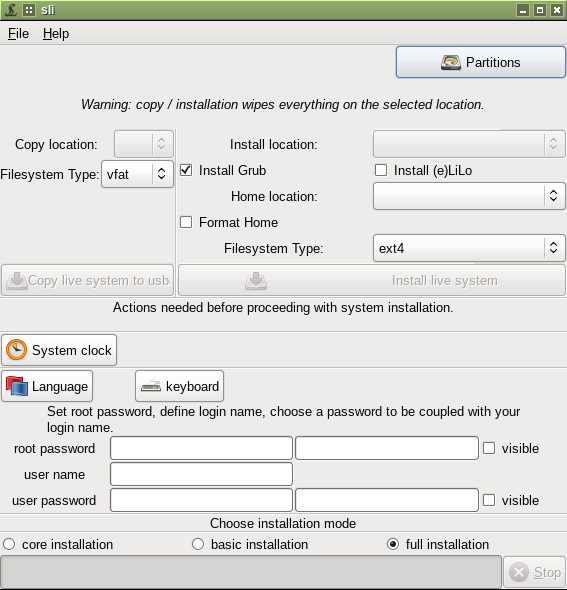Click the keyboard icon on the keyboard button
This screenshot has height=590, width=567.
coord(151,386)
